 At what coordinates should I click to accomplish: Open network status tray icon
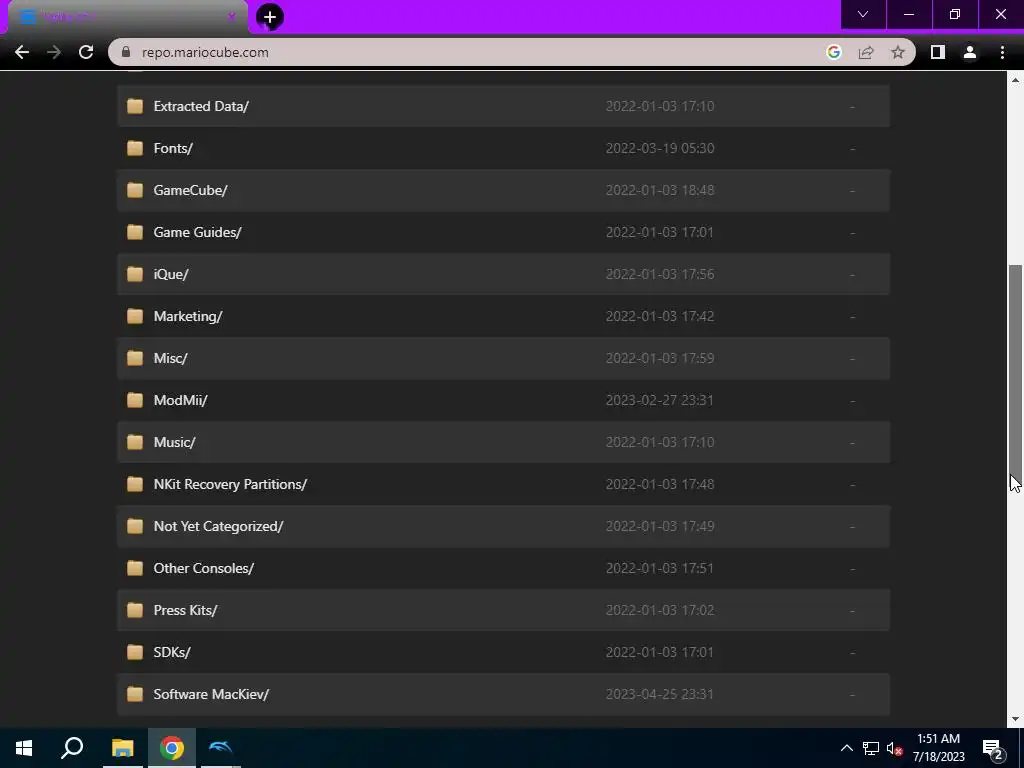click(x=871, y=748)
